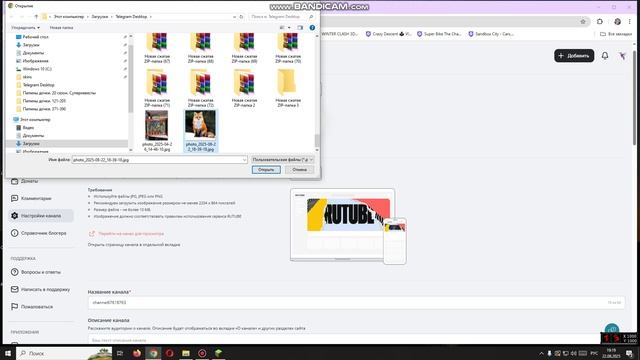The image size is (640, 360).
Task: Click the view layout icon in dialog toolbar
Action: [282, 28]
